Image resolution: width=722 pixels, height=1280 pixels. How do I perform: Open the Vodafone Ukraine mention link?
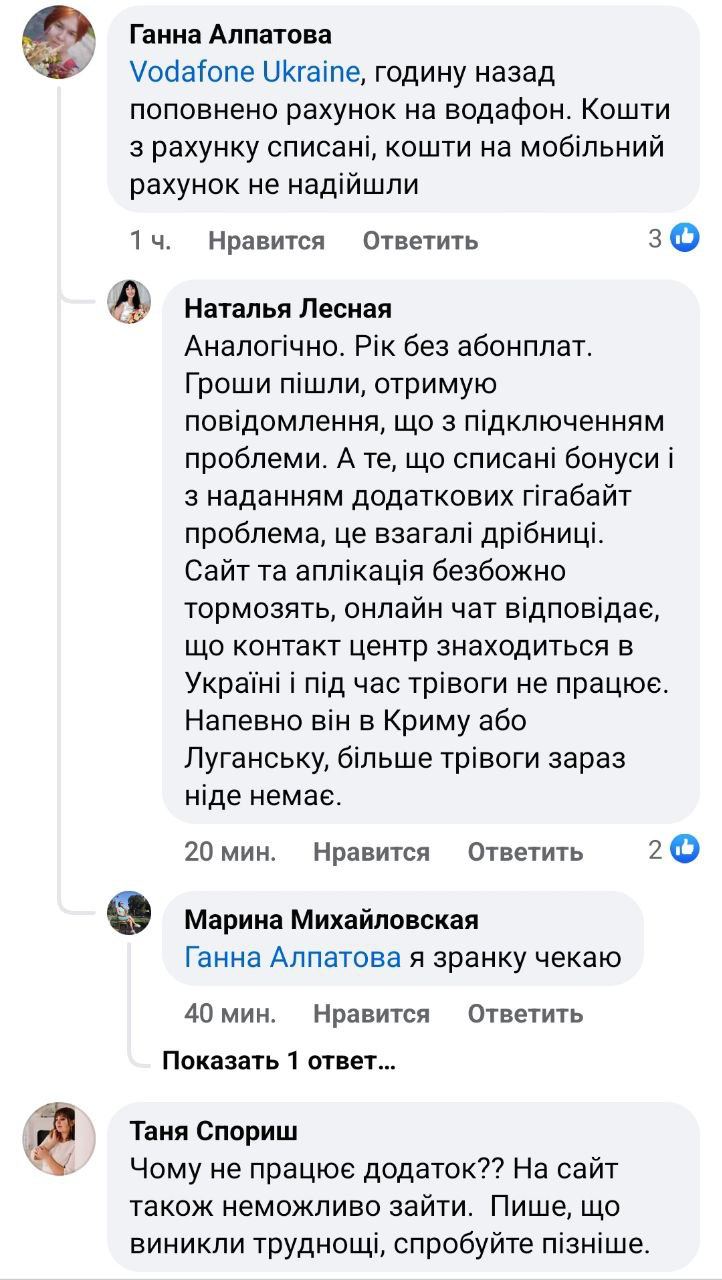244,72
